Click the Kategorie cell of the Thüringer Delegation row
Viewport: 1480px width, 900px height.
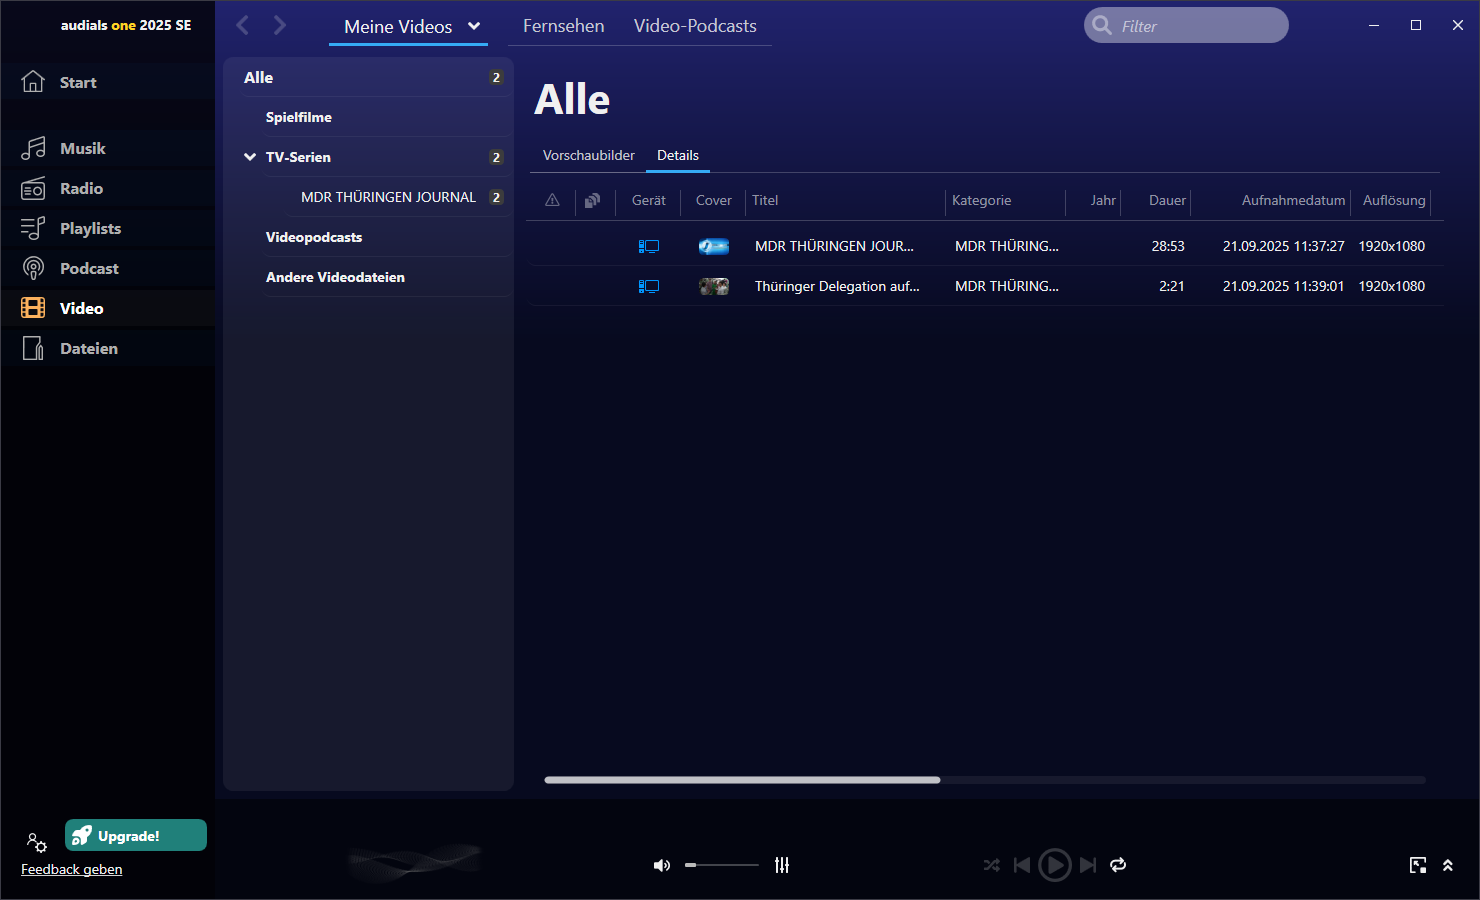click(x=1006, y=286)
